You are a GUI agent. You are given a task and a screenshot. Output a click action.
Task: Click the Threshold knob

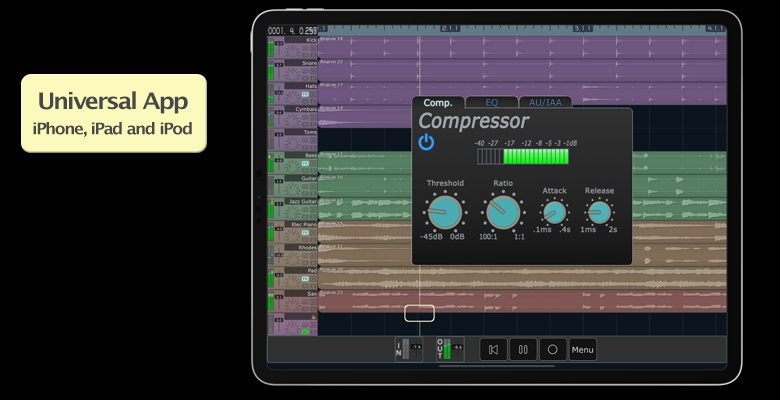(445, 213)
